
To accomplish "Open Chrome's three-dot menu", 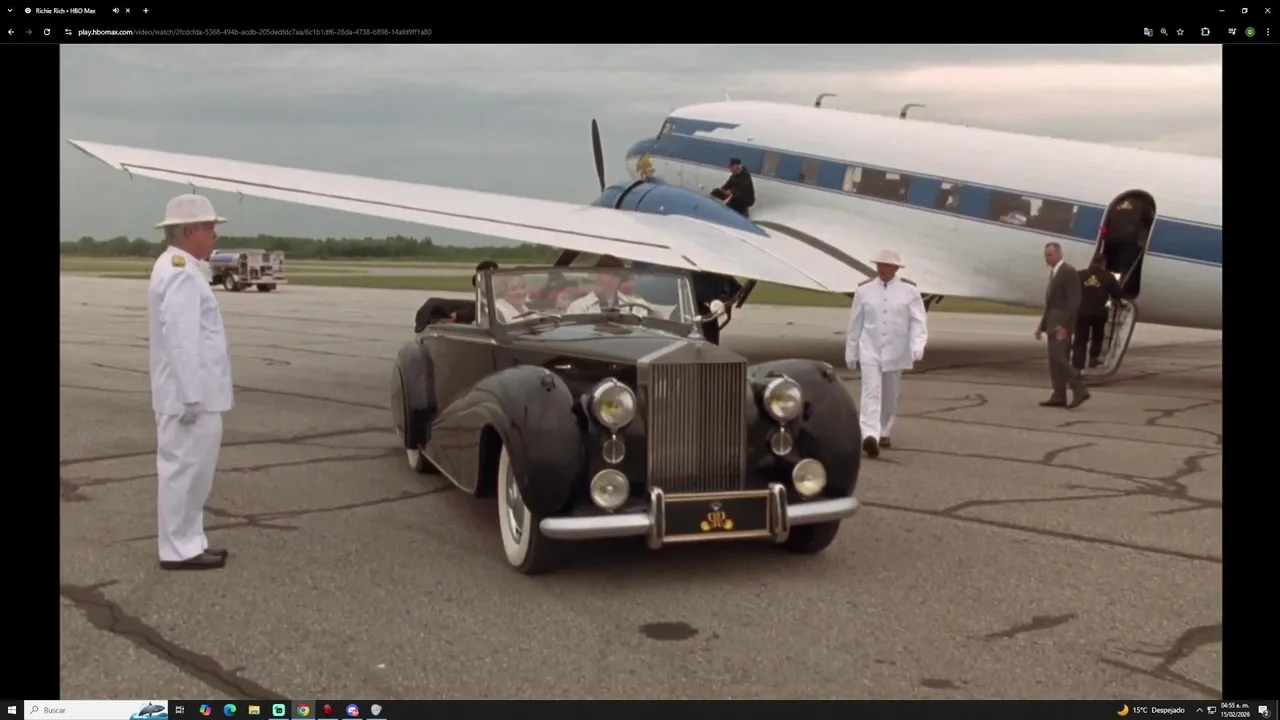I will pos(1268,32).
